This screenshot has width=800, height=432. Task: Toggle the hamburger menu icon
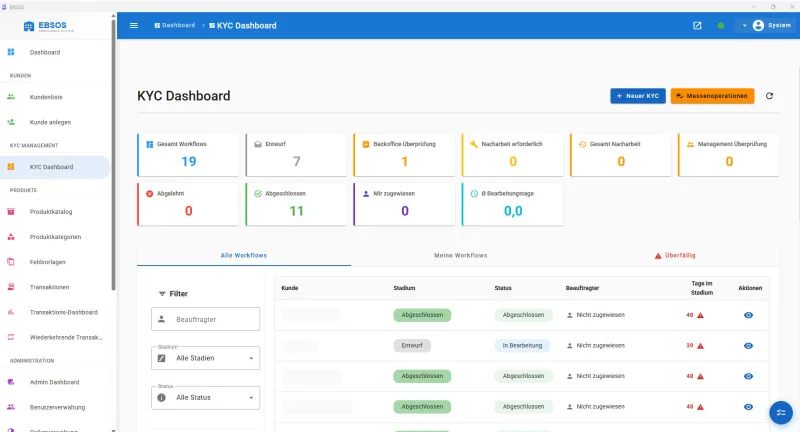coord(134,26)
